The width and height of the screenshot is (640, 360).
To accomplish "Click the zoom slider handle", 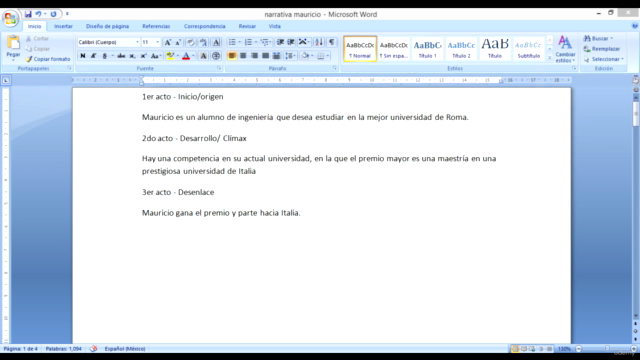I will click(x=607, y=349).
